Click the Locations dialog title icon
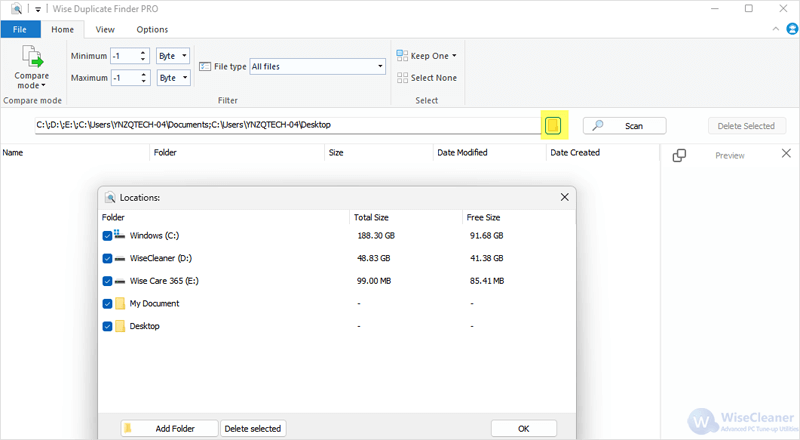Image resolution: width=800 pixels, height=440 pixels. (110, 198)
